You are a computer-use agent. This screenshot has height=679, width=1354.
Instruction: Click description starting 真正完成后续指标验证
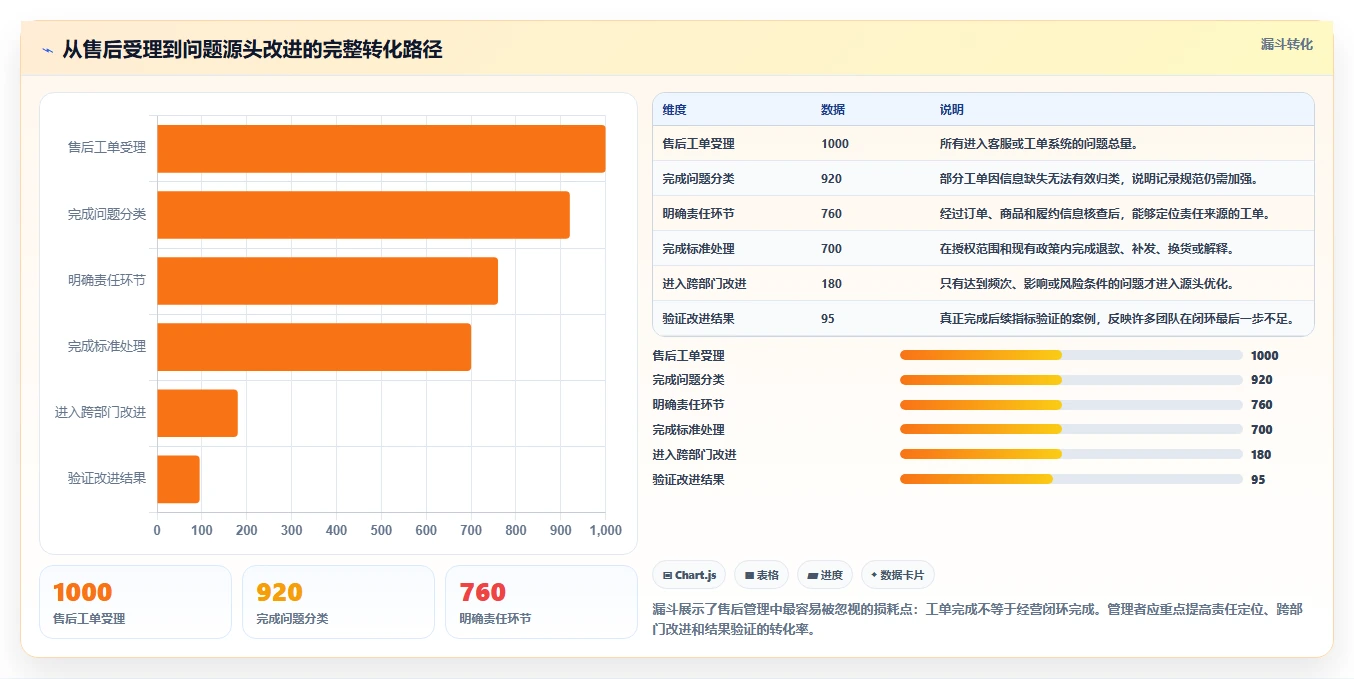point(1118,319)
